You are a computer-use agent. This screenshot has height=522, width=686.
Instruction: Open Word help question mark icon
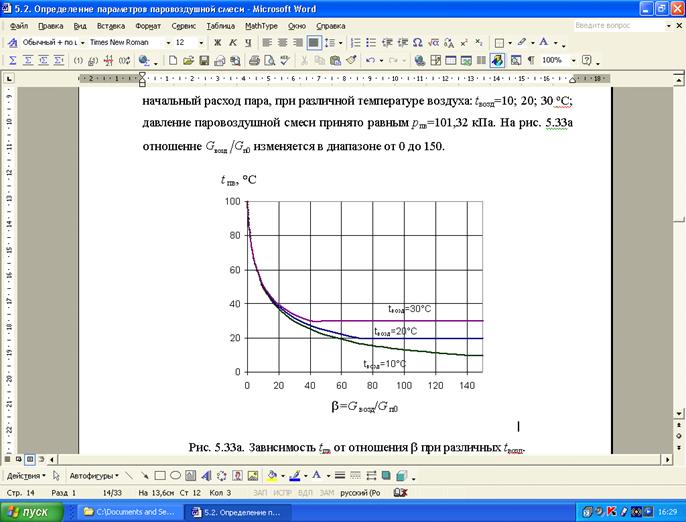coord(587,60)
